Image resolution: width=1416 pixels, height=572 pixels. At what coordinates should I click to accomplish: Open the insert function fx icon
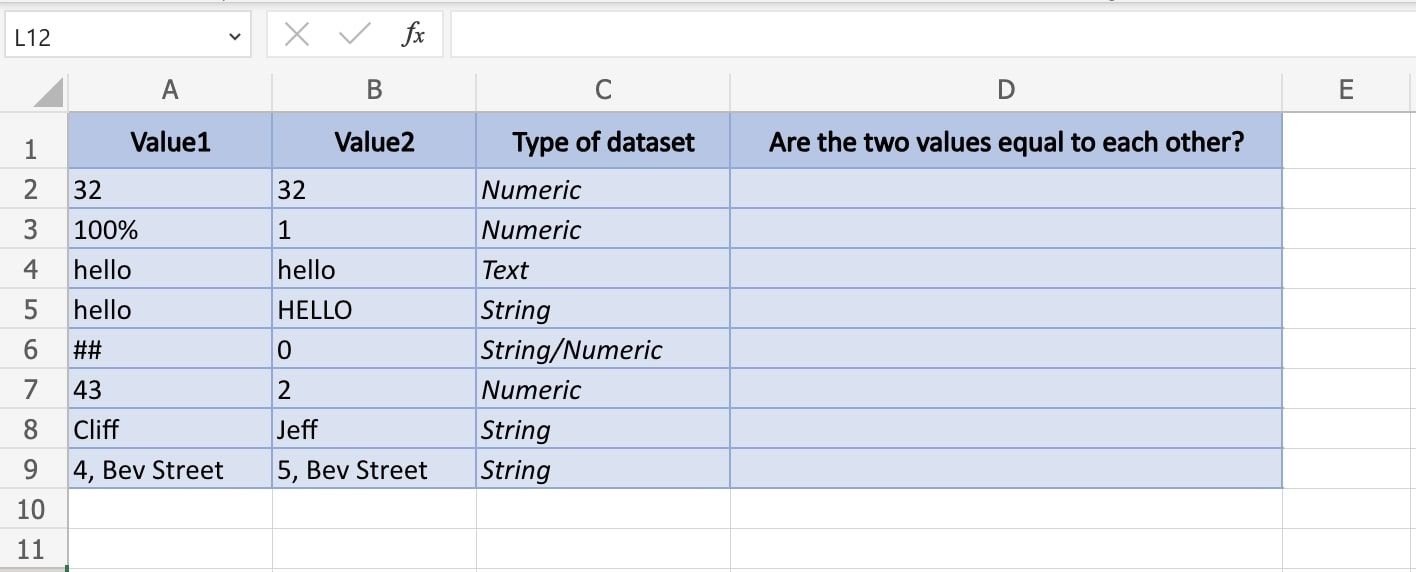[x=412, y=36]
